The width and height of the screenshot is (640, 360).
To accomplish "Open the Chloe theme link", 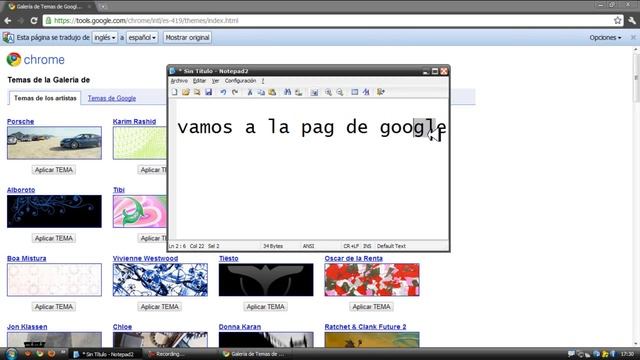I will tap(122, 327).
